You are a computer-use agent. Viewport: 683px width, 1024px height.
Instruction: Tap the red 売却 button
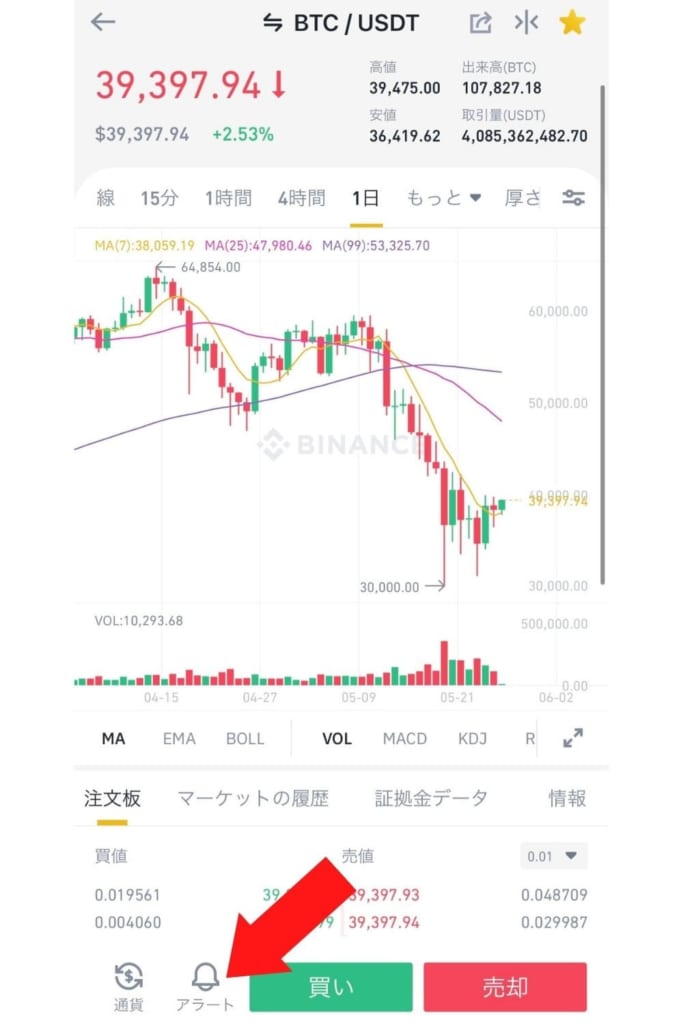pyautogui.click(x=505, y=987)
